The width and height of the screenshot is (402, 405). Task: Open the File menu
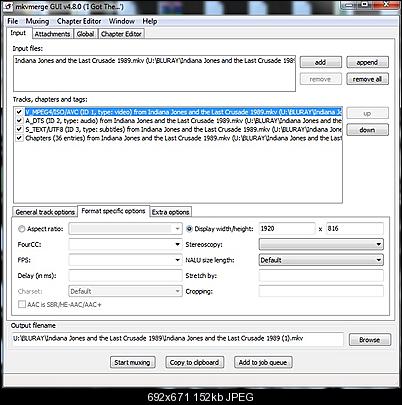pyautogui.click(x=13, y=21)
